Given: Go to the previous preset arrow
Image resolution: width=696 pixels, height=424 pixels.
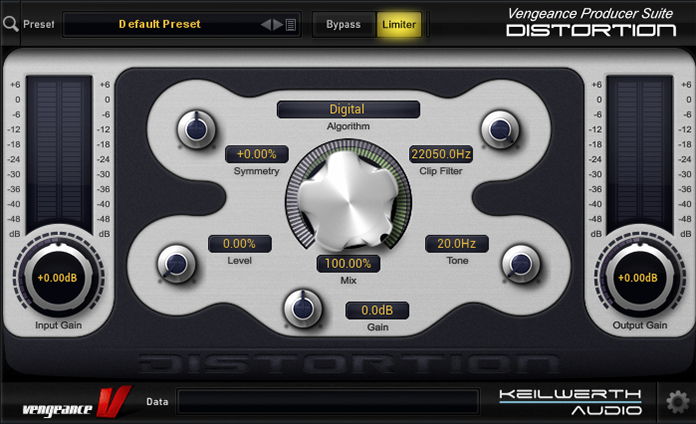Looking at the screenshot, I should [x=266, y=24].
